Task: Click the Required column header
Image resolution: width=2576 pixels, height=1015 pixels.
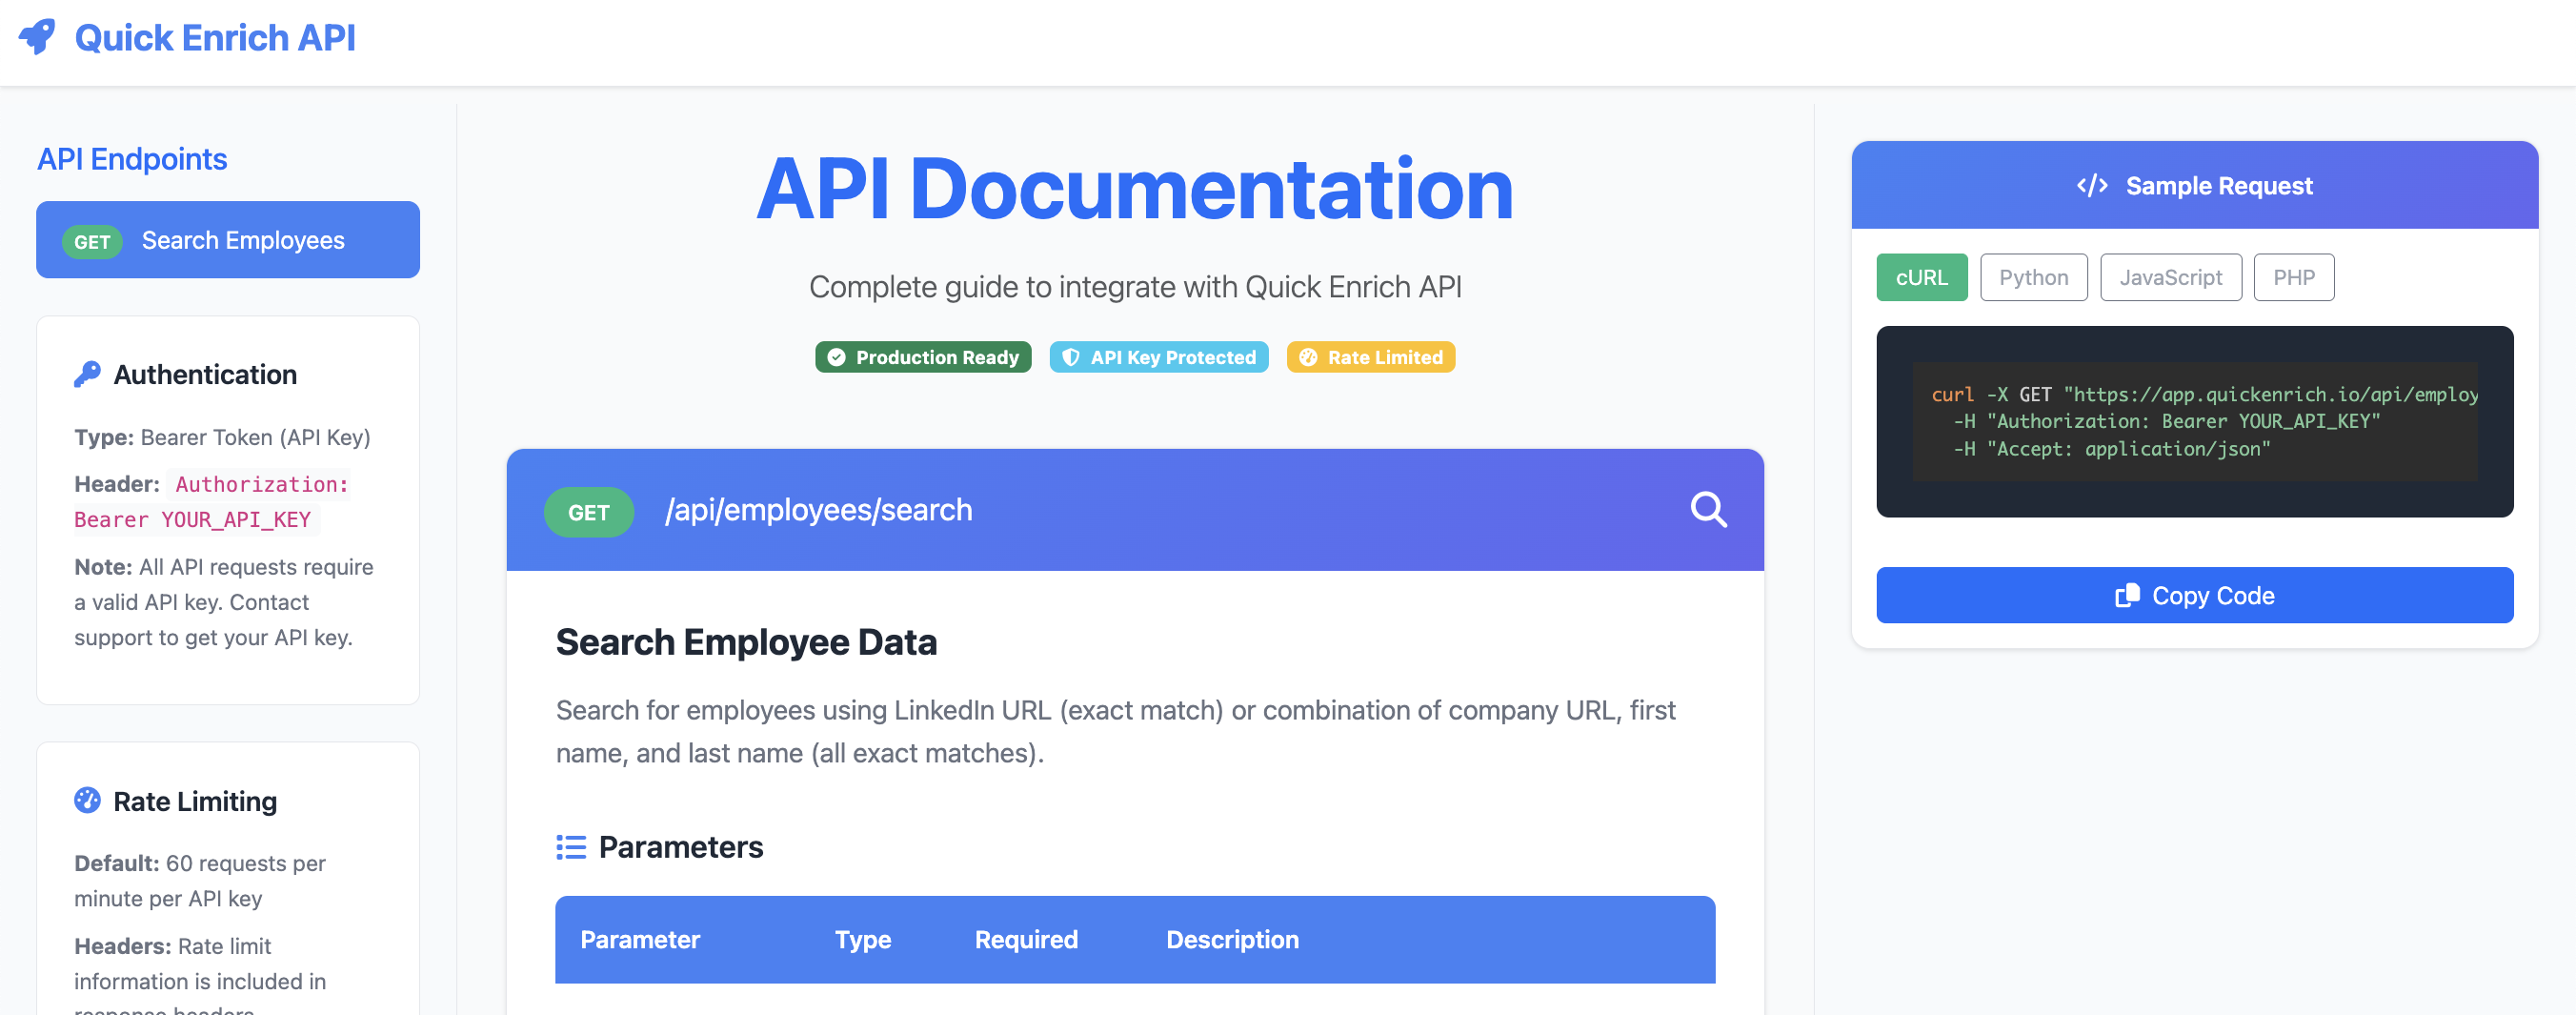Action: coord(1026,940)
